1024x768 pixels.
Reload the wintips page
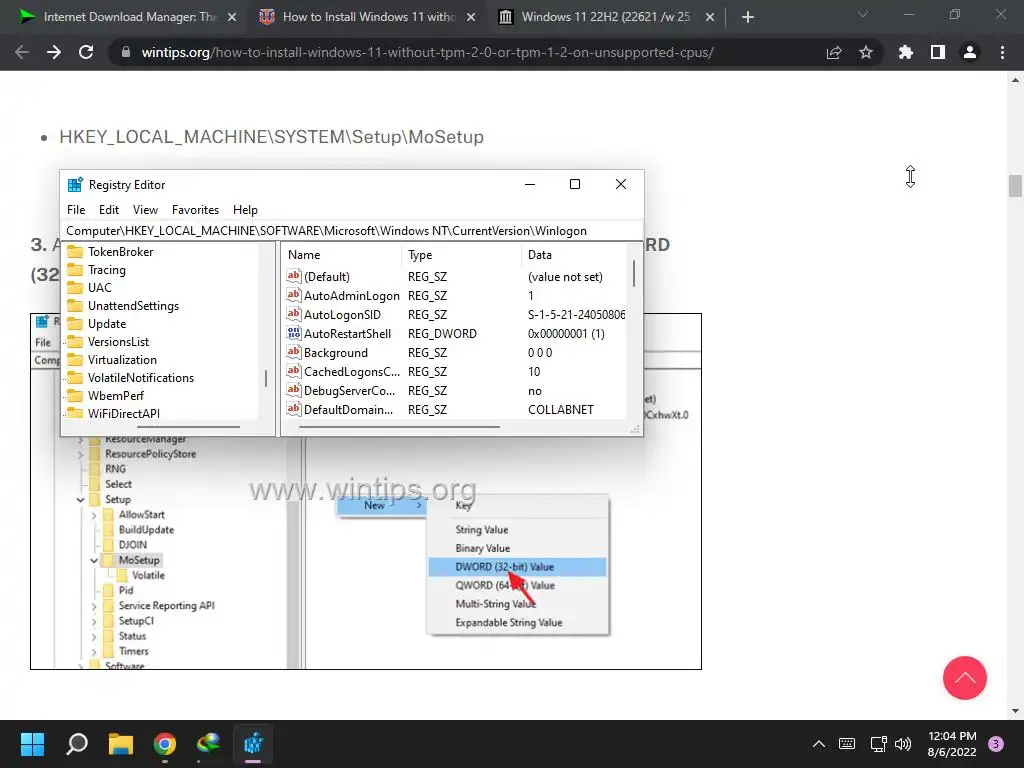click(x=86, y=52)
